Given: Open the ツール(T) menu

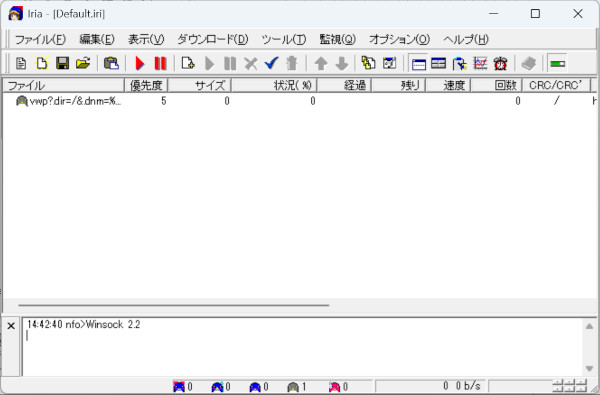Looking at the screenshot, I should pos(284,39).
